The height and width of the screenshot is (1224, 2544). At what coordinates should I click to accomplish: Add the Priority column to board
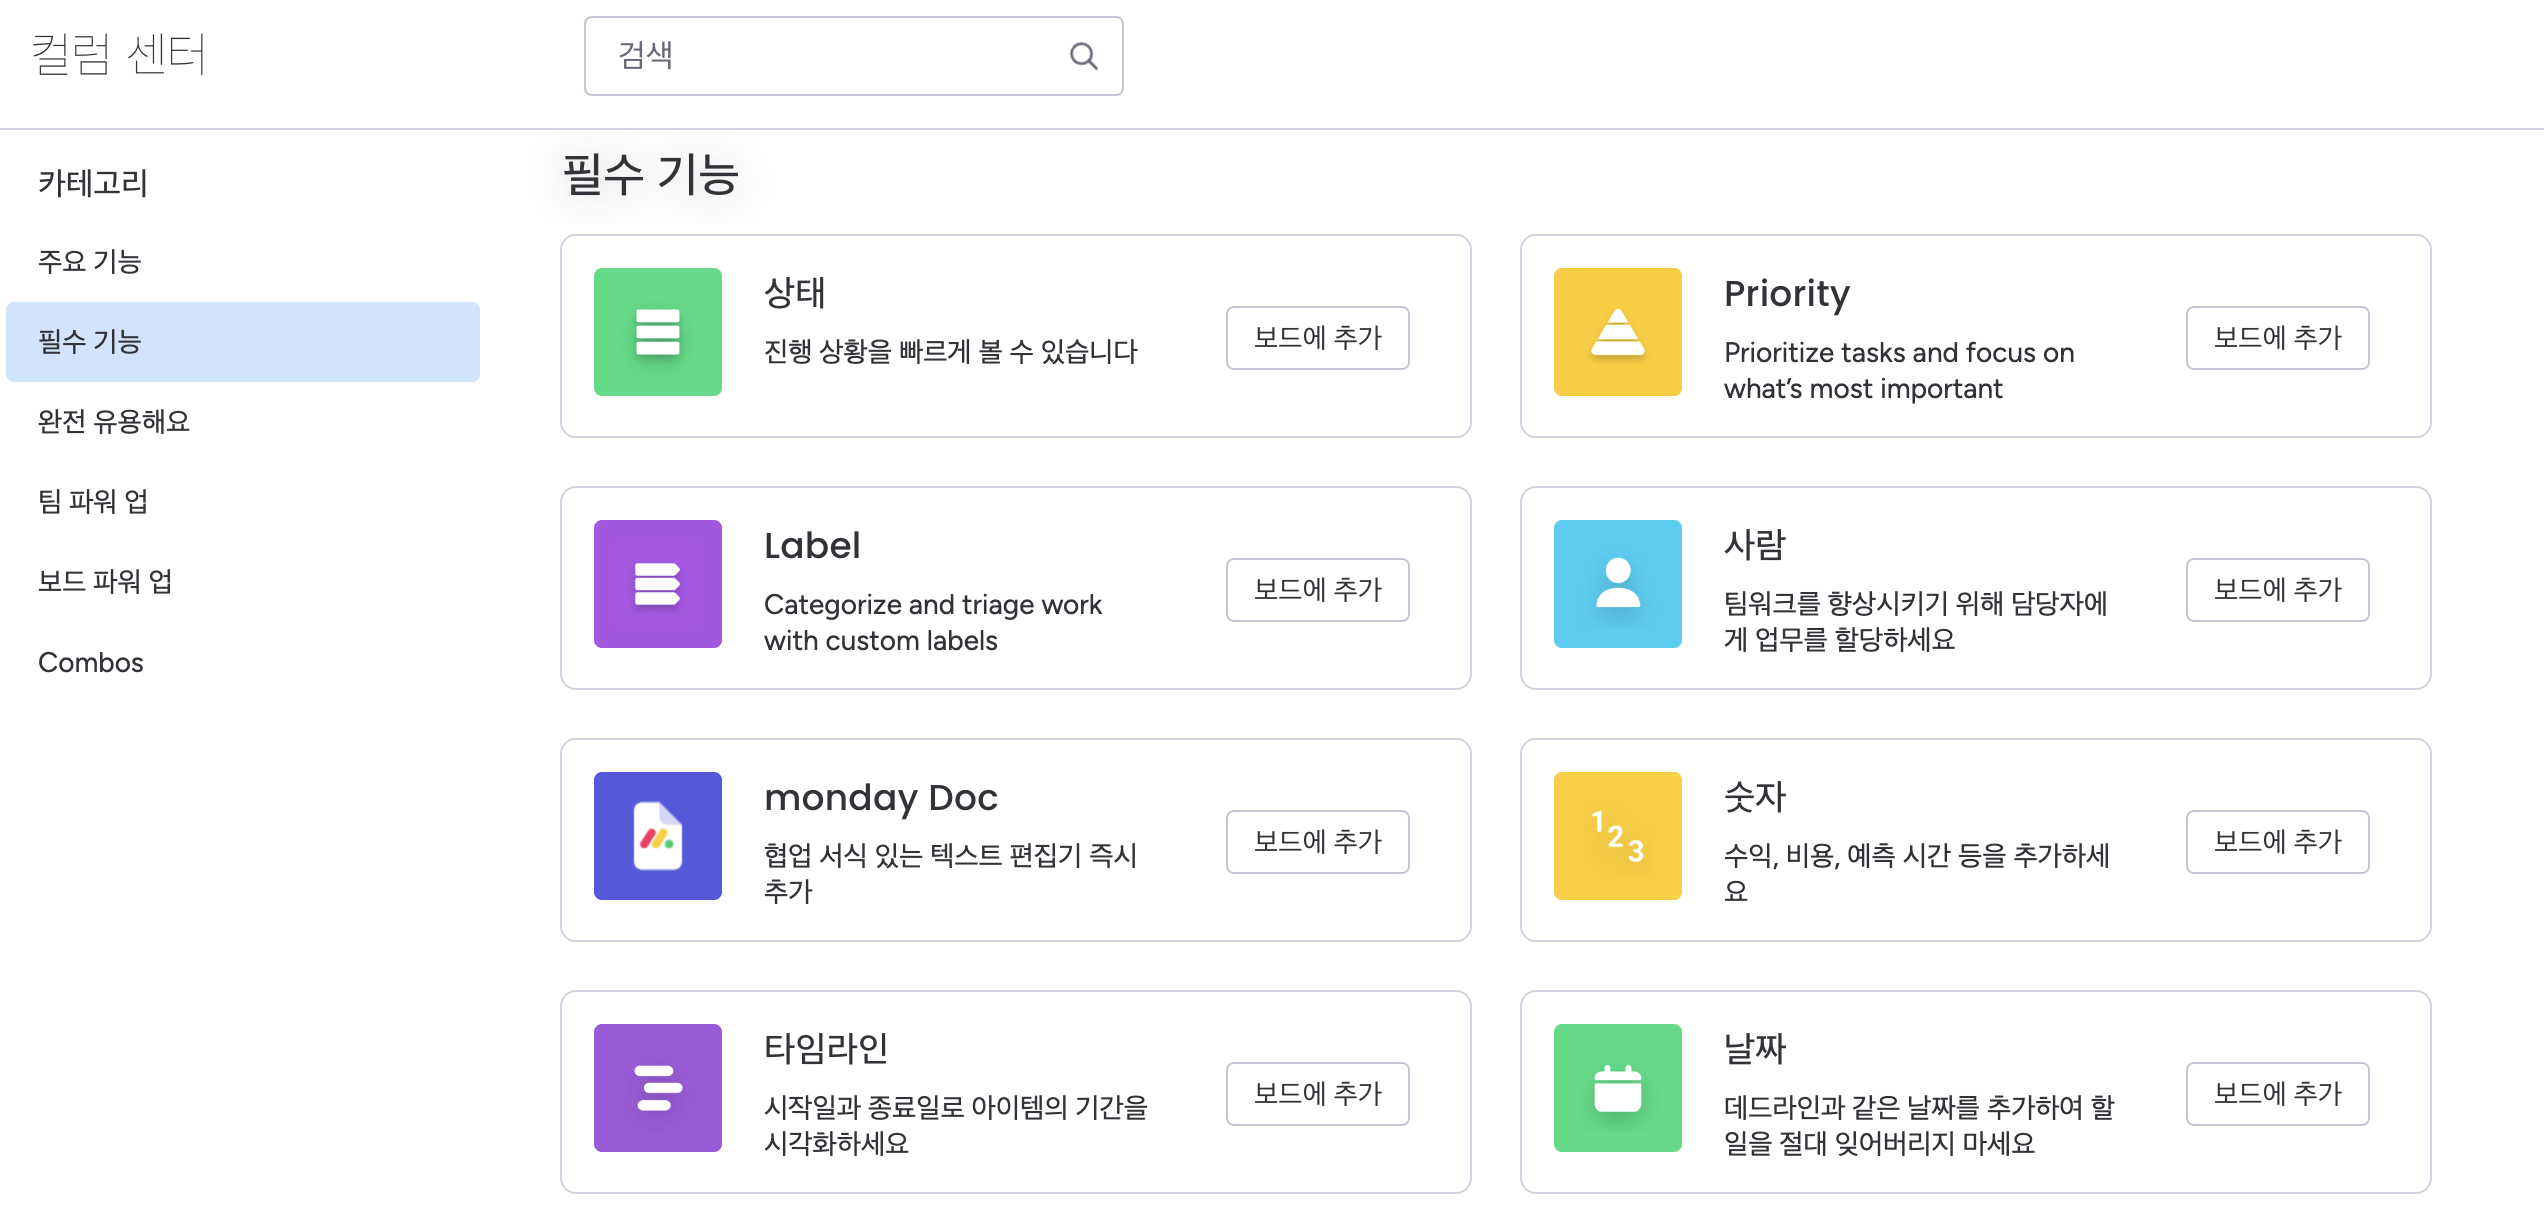[2277, 338]
